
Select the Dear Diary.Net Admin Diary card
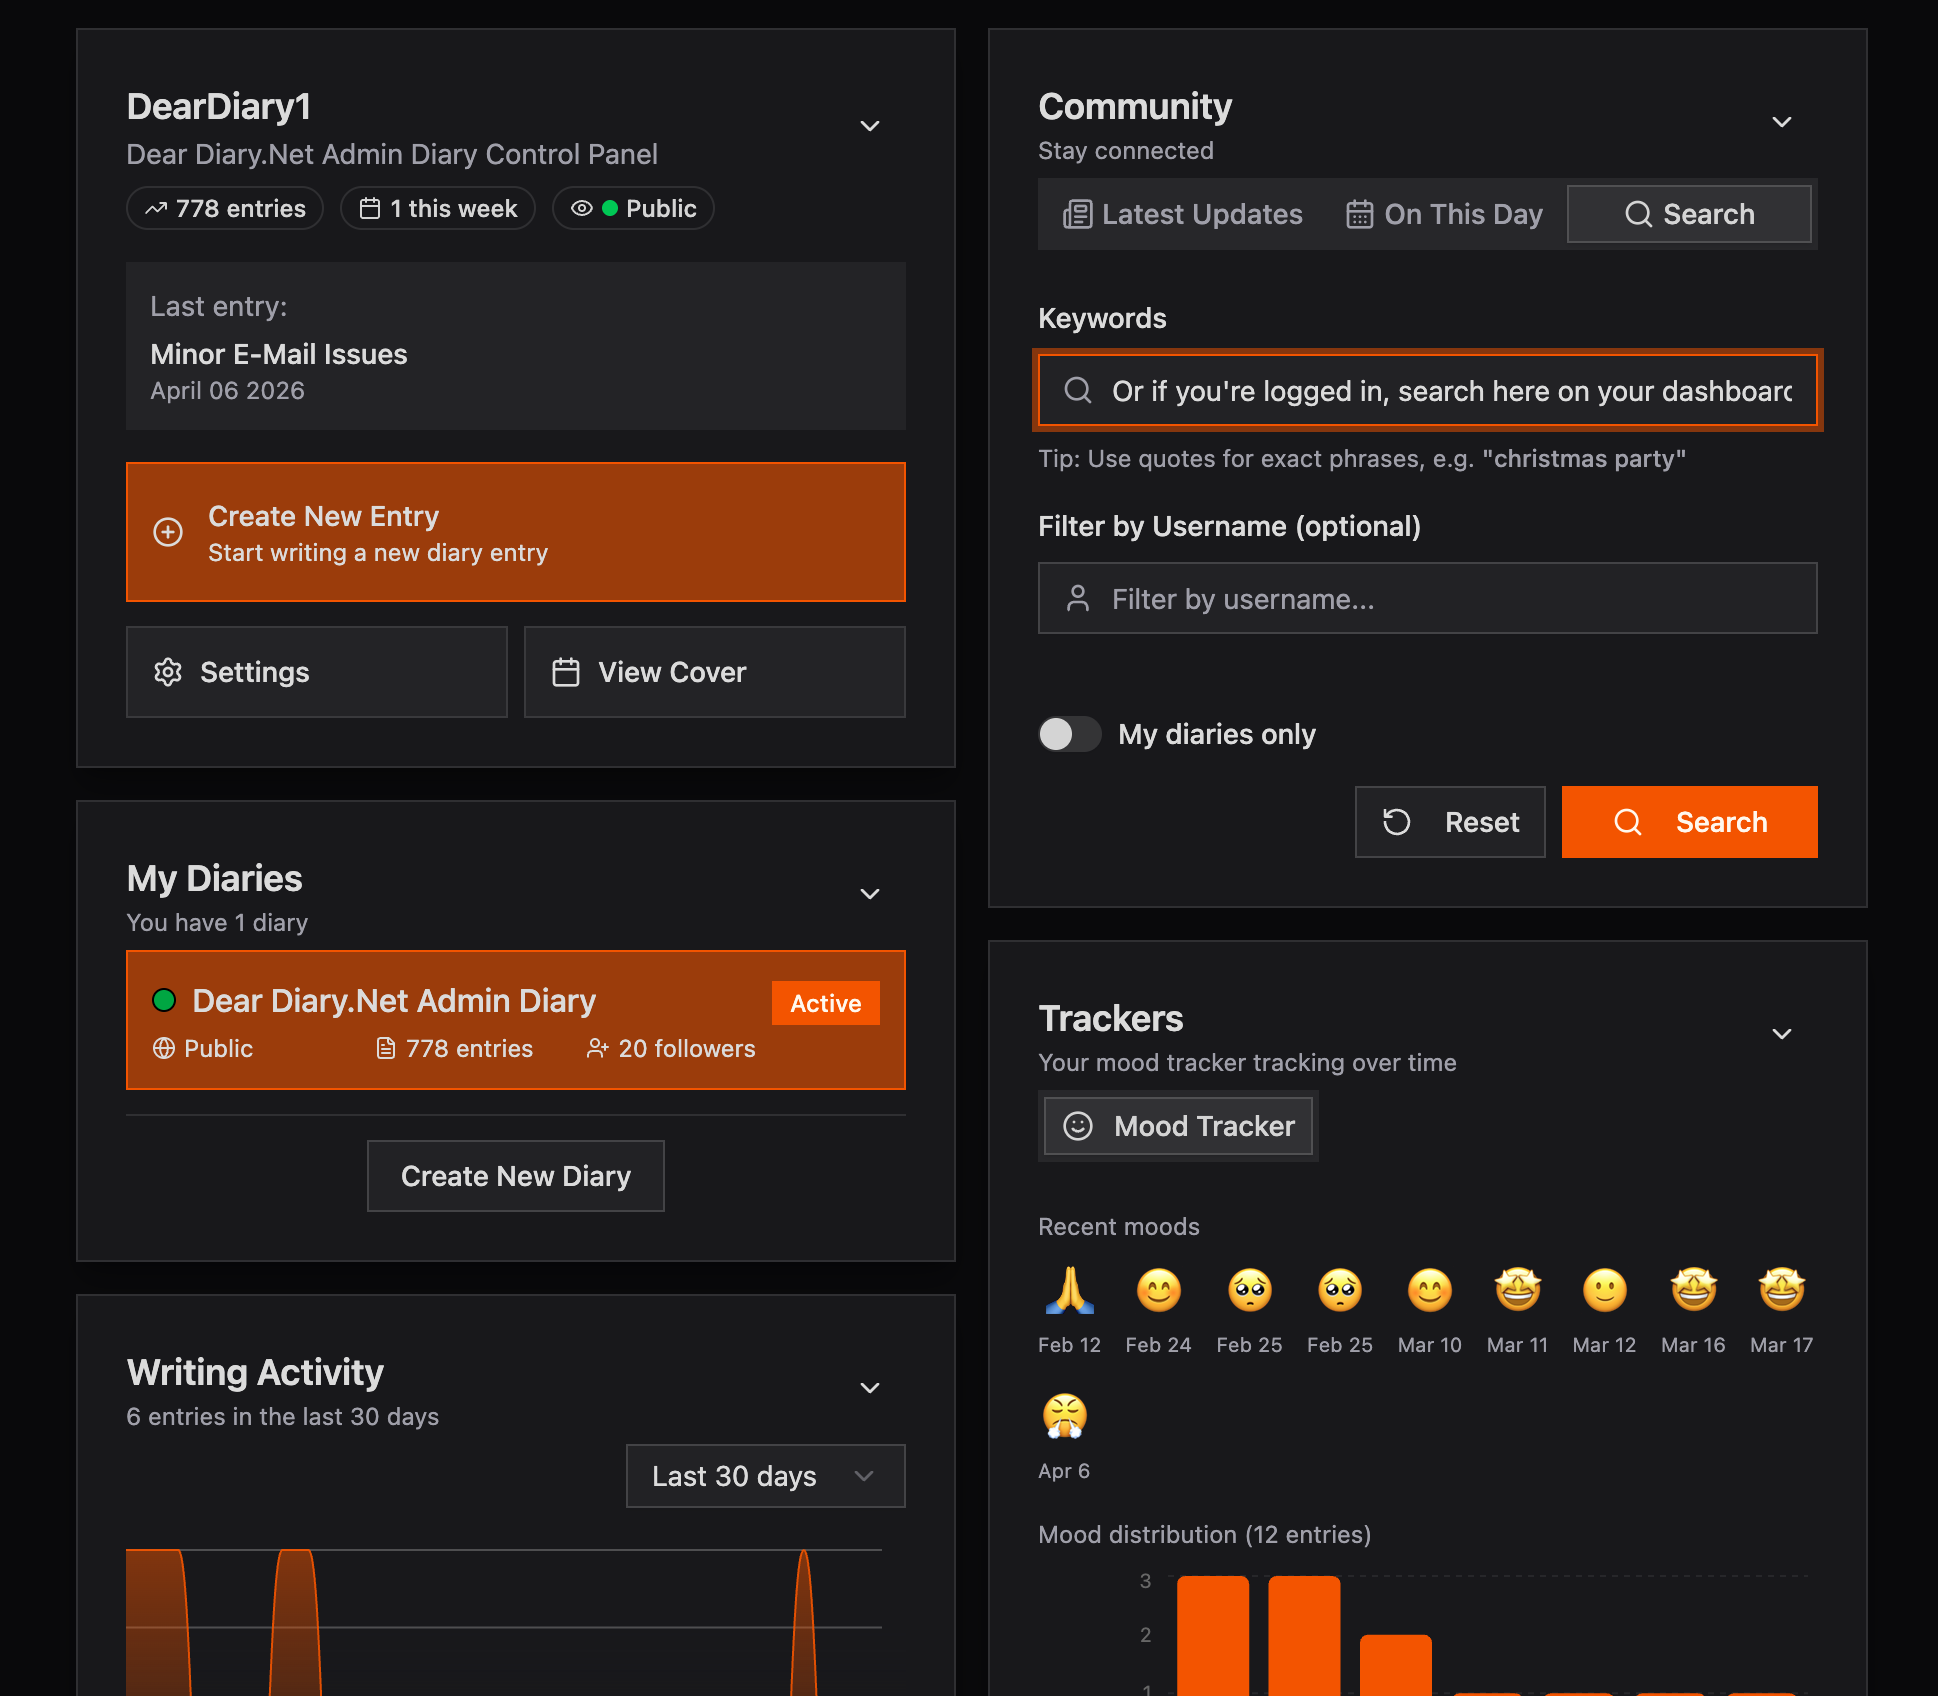(516, 1020)
